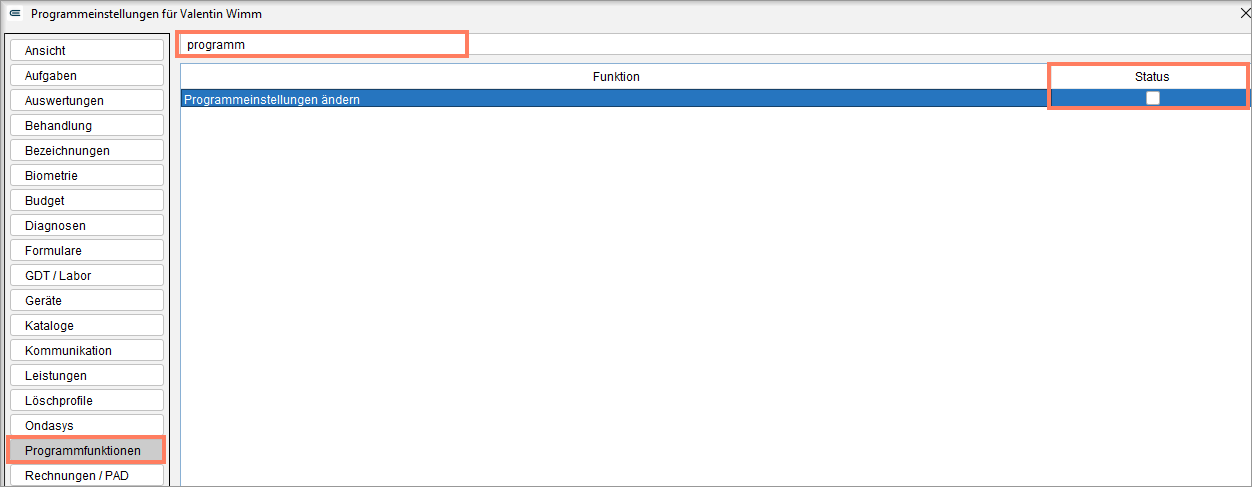Click the Status column header
Image resolution: width=1252 pixels, height=487 pixels.
tap(1150, 76)
